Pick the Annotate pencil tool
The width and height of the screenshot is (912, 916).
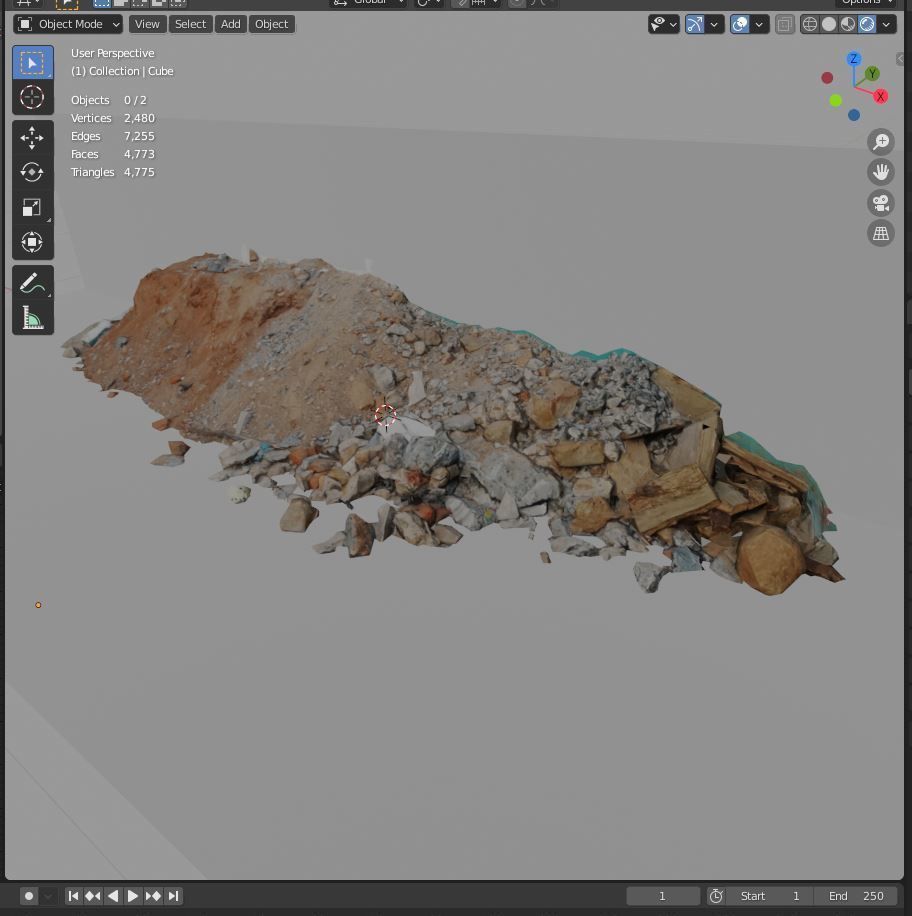33,283
